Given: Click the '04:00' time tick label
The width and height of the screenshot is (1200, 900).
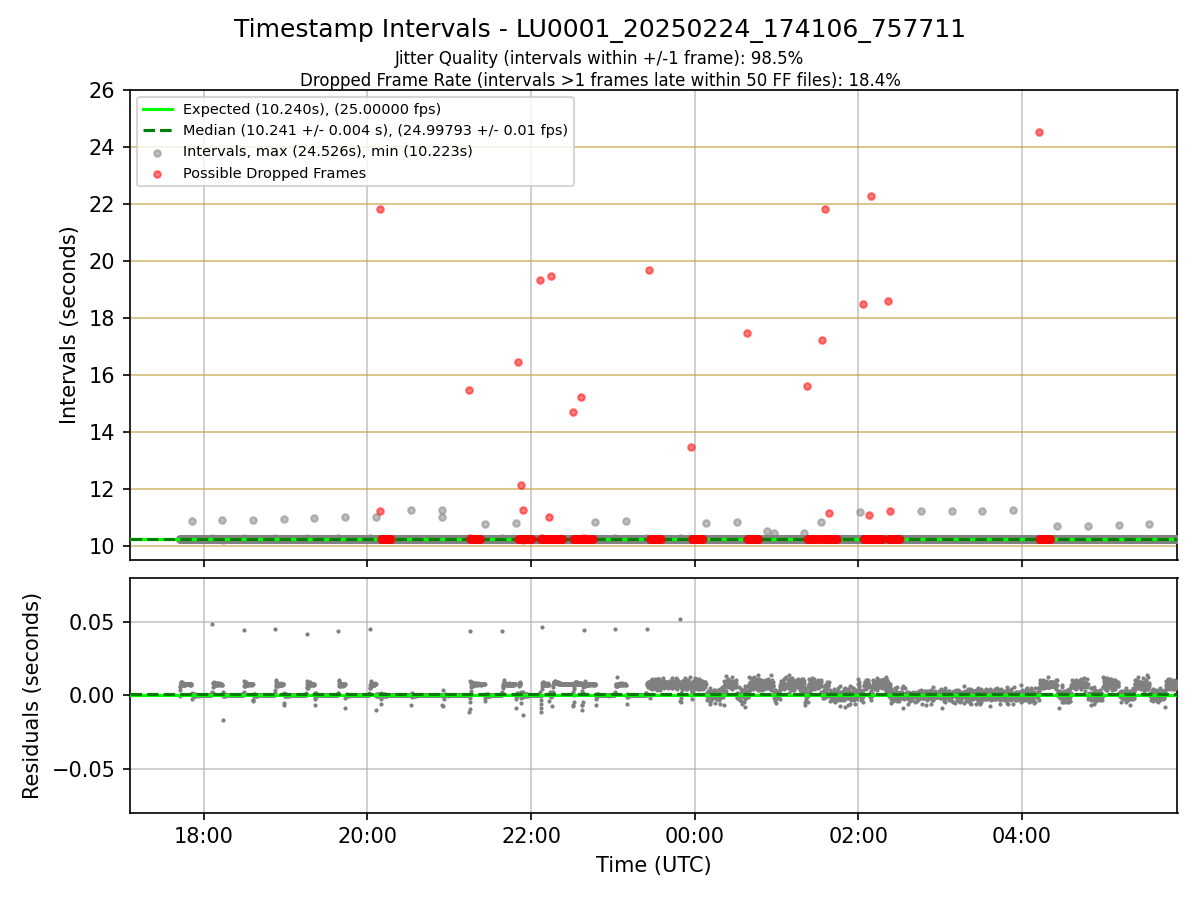Looking at the screenshot, I should 1021,834.
